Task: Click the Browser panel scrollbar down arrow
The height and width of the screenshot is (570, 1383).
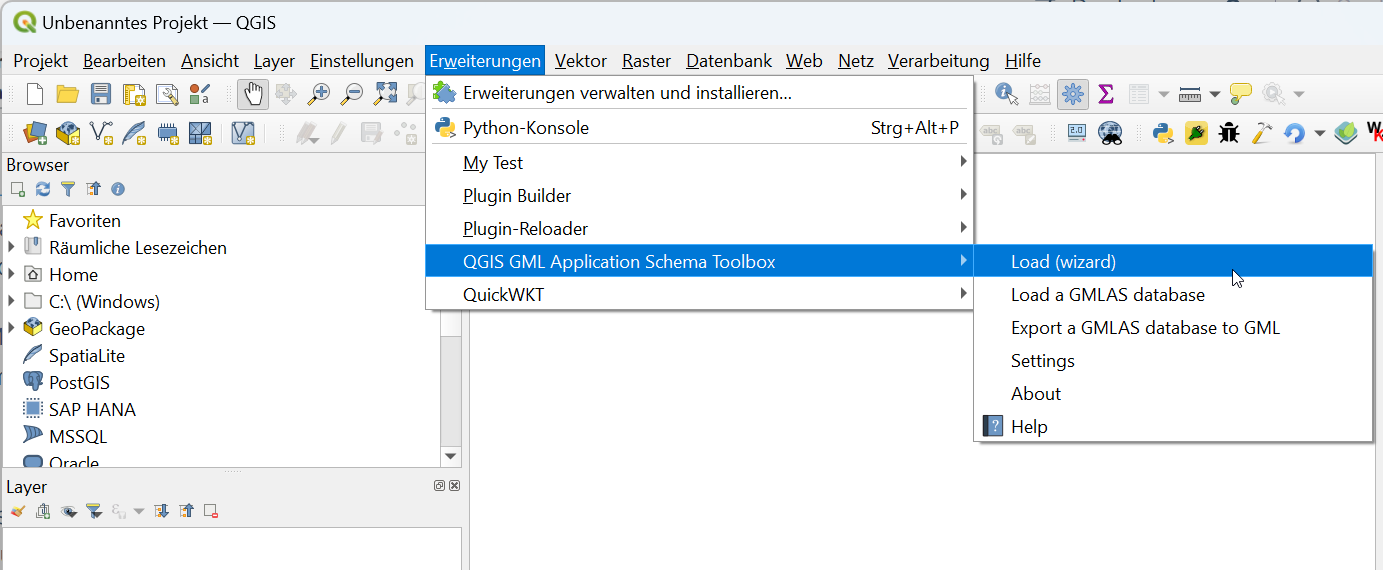Action: 451,456
